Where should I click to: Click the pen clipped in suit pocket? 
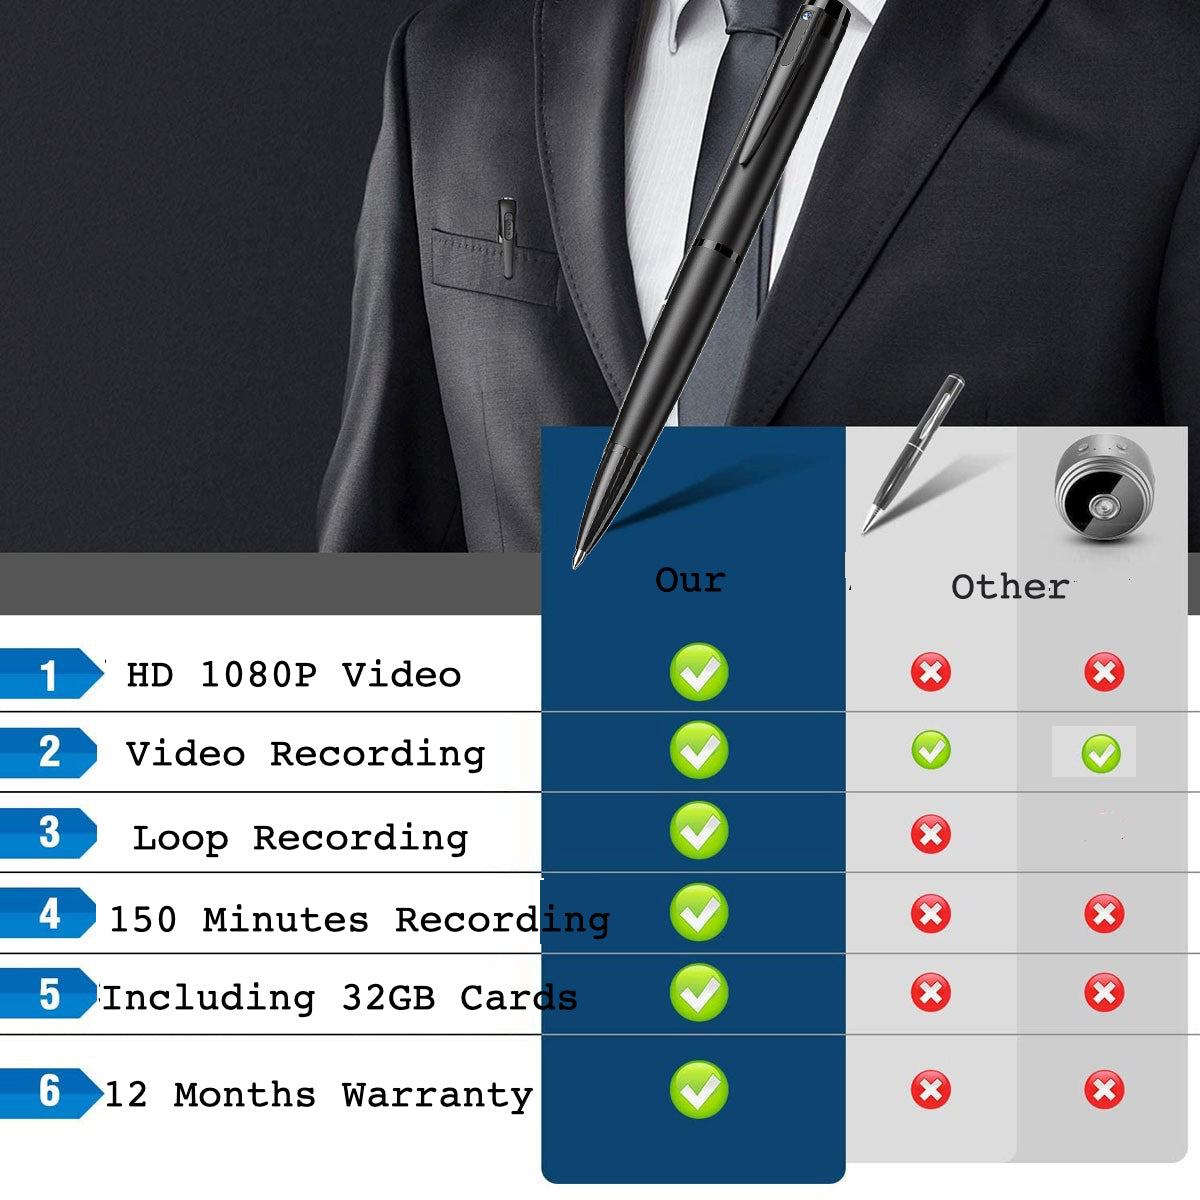(x=508, y=236)
